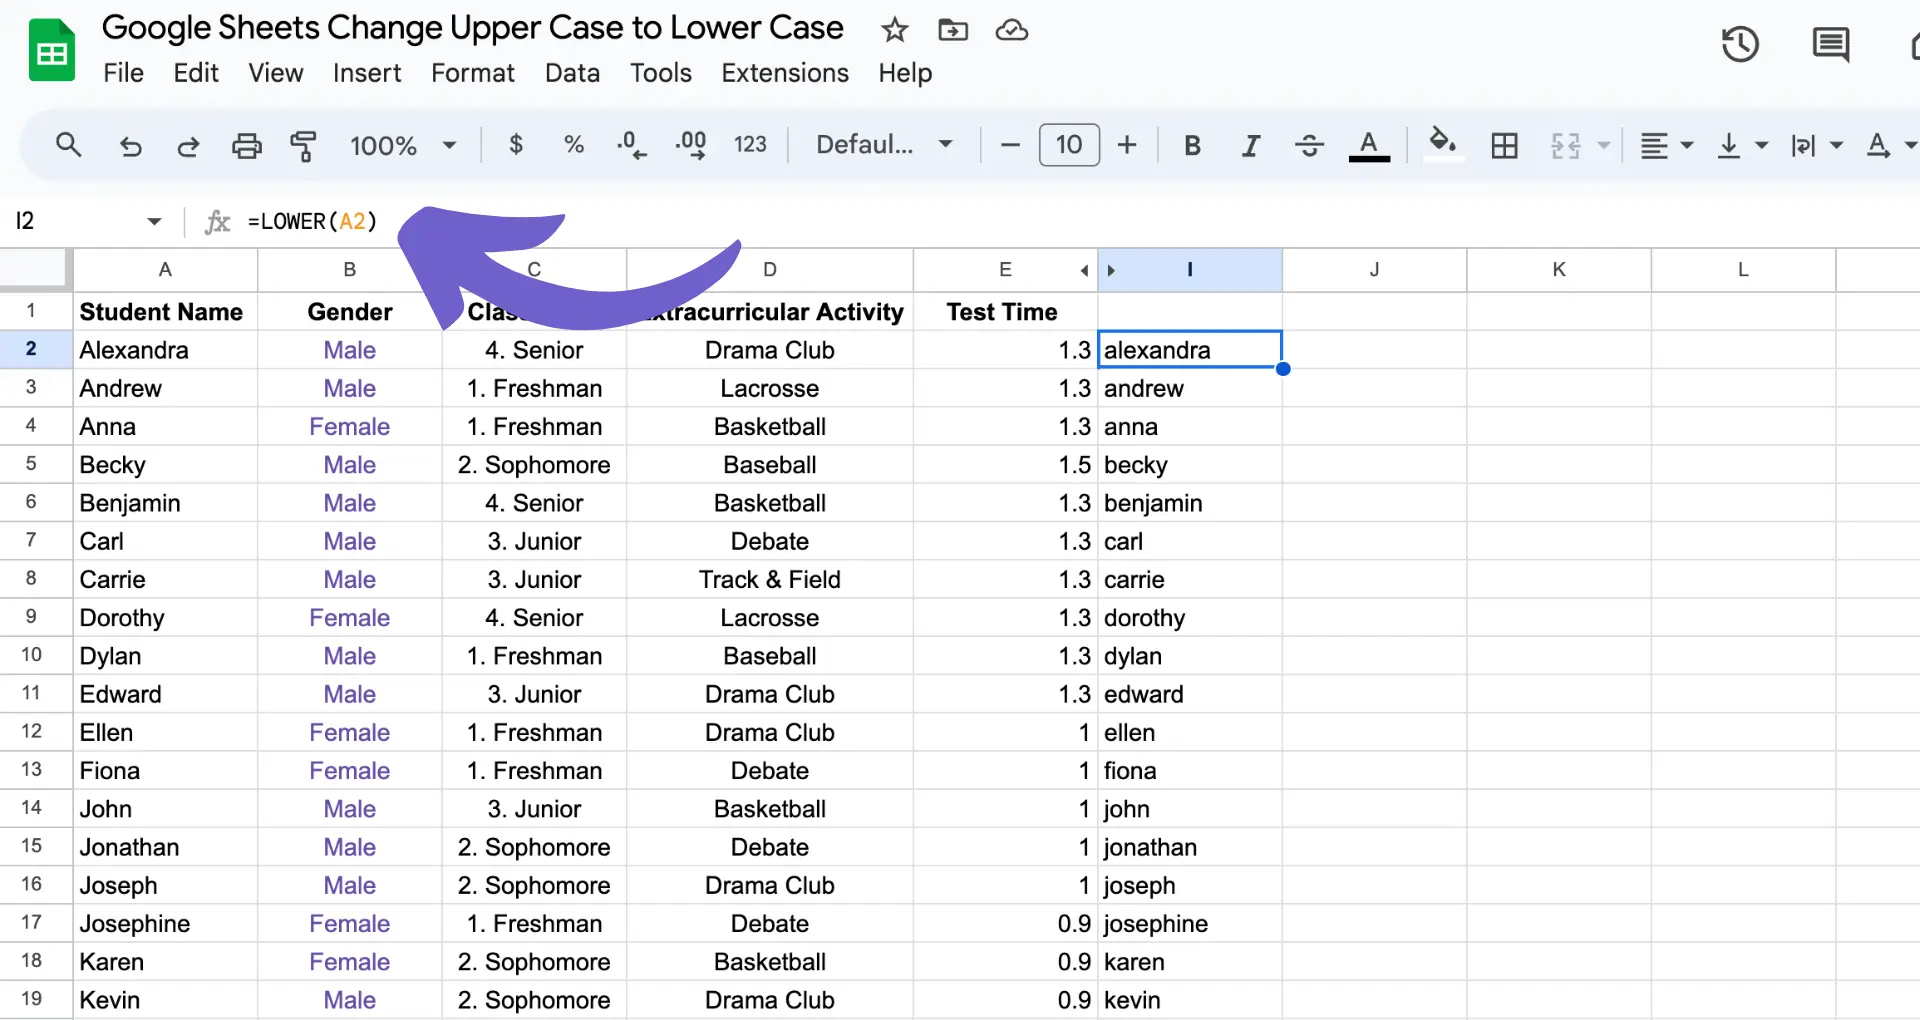Screen dimensions: 1920x1020
Task: Toggle italic formatting
Action: click(x=1250, y=146)
